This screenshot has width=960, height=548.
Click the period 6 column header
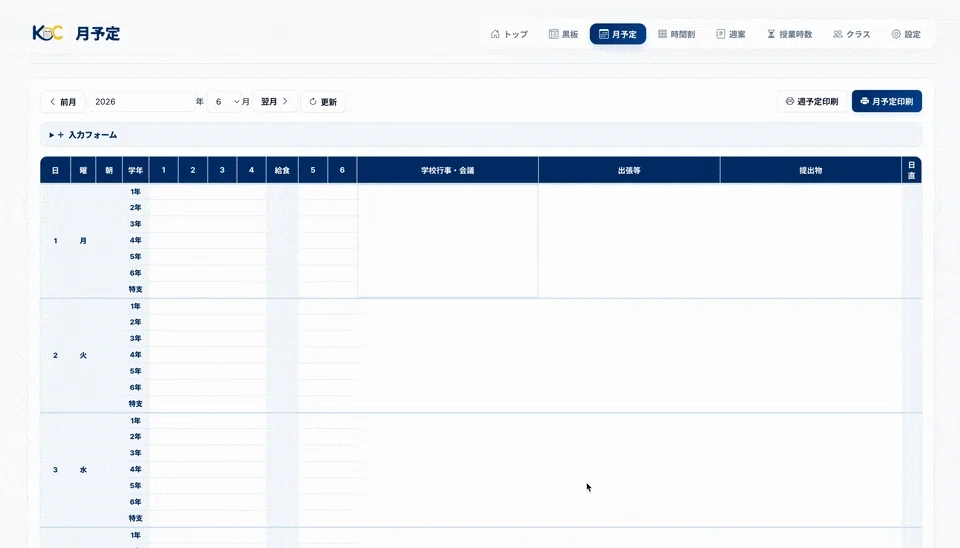(x=342, y=170)
